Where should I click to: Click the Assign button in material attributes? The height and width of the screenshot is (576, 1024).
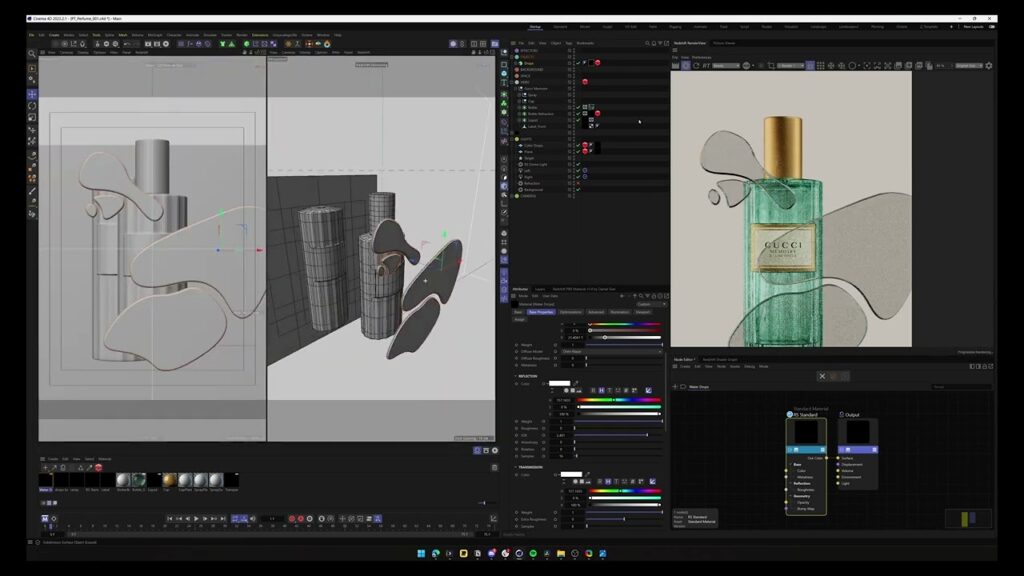click(519, 319)
